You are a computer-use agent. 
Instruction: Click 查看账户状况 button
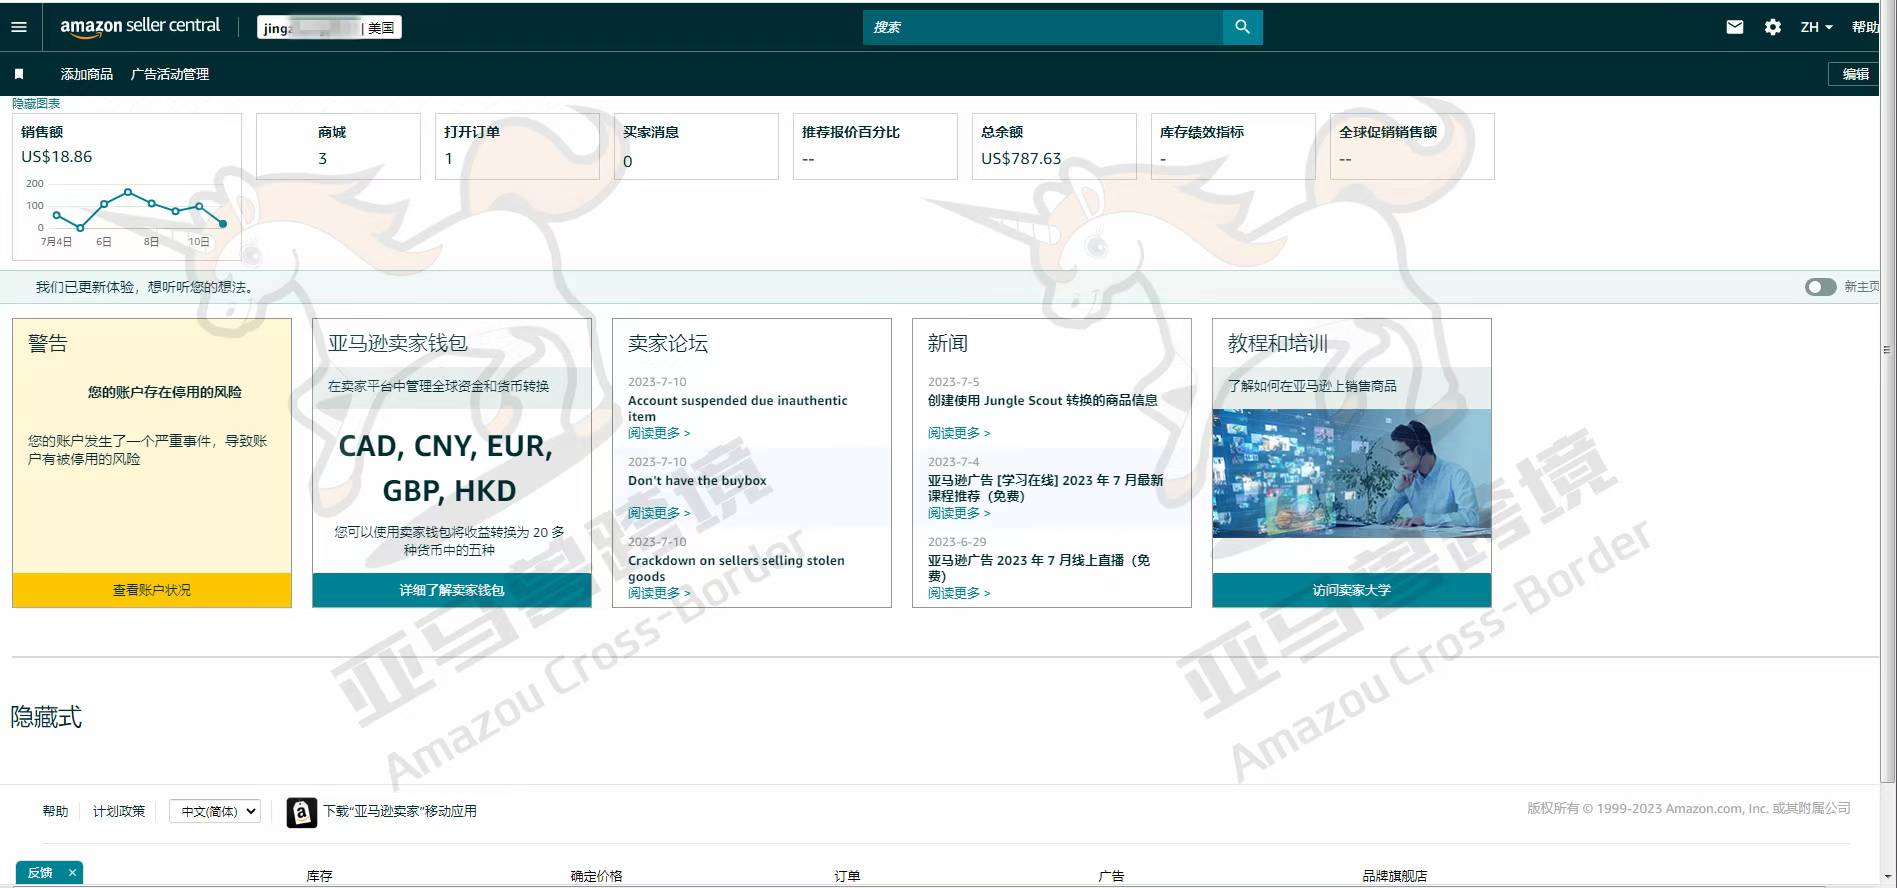pyautogui.click(x=152, y=590)
